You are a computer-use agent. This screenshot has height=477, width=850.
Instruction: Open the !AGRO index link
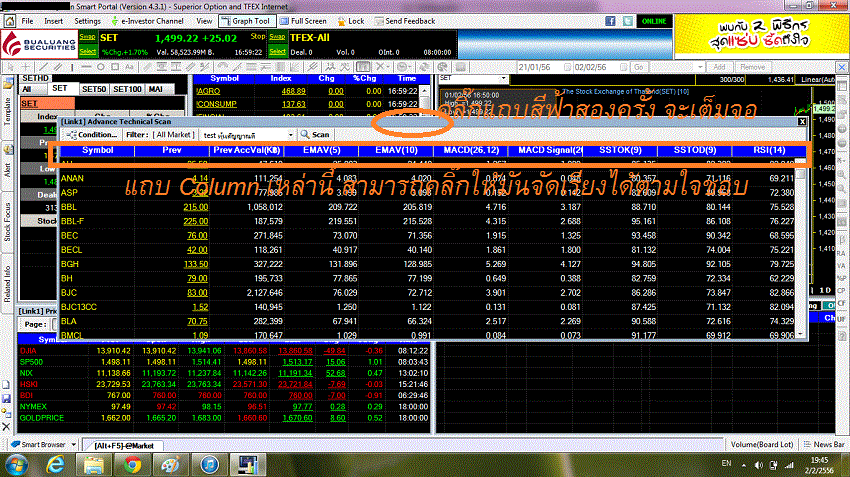tap(208, 91)
